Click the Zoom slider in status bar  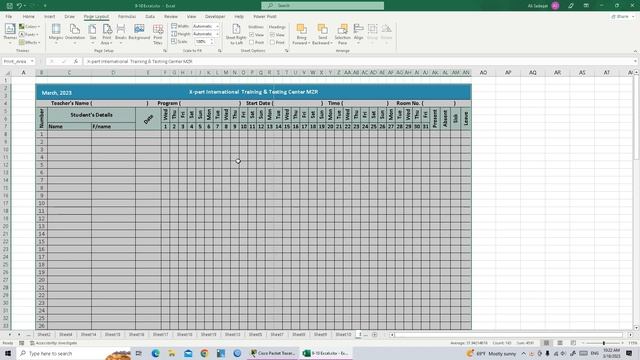click(x=603, y=343)
